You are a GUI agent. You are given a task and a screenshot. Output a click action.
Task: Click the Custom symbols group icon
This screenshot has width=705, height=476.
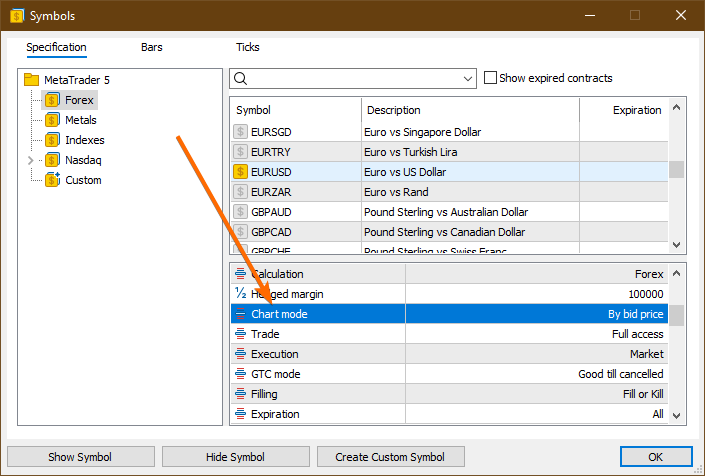(x=52, y=180)
